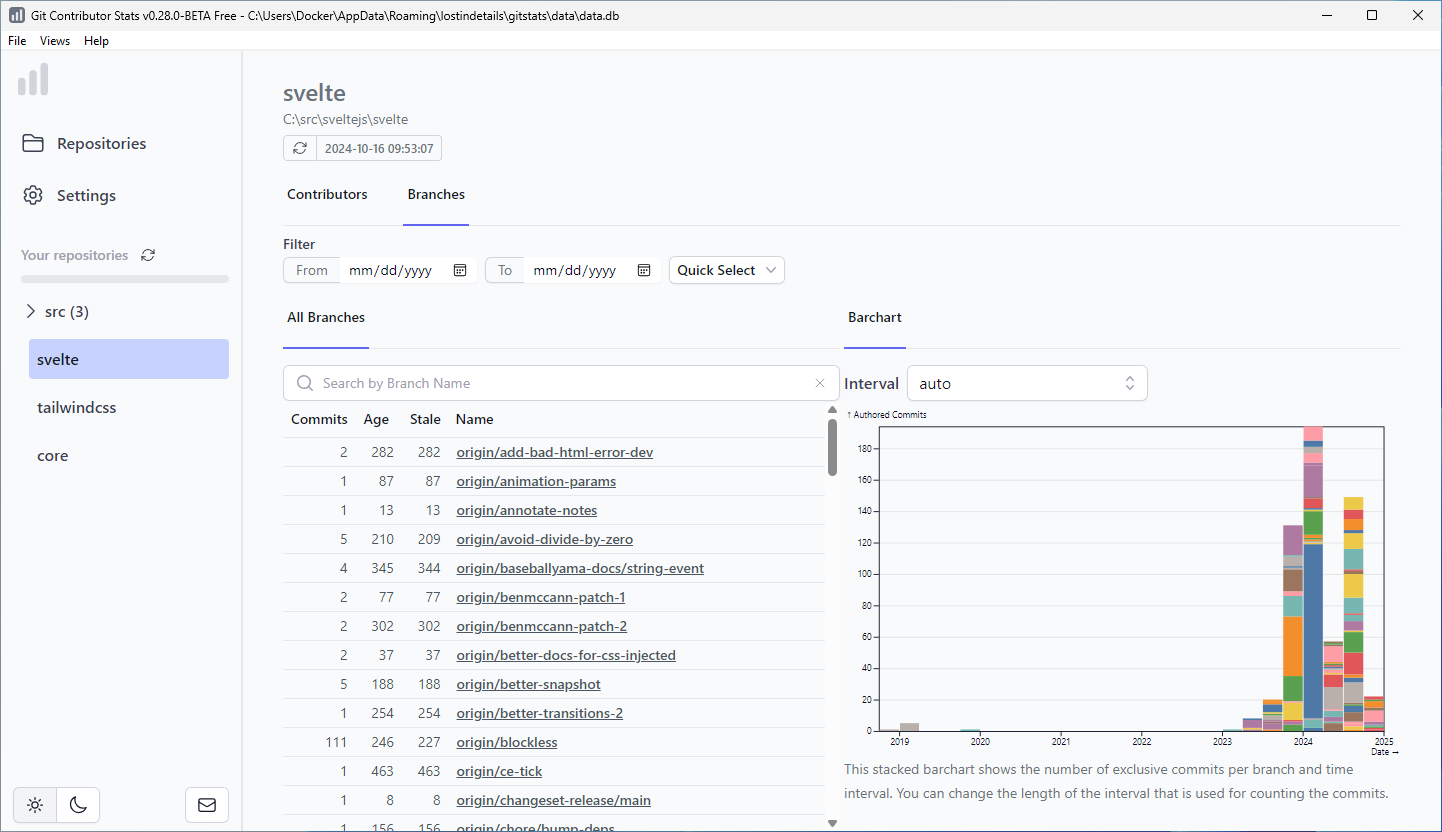Sort by the Name column header
Image resolution: width=1442 pixels, height=832 pixels.
tap(475, 419)
